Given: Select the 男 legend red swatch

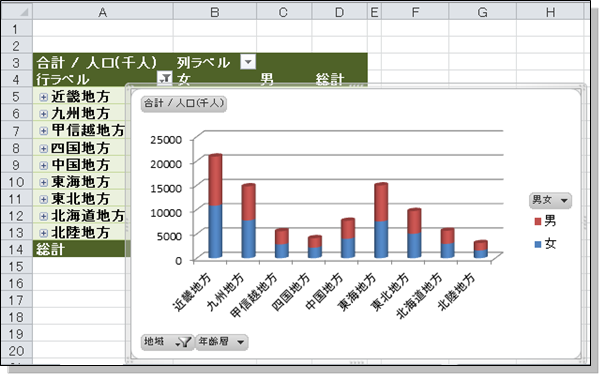Looking at the screenshot, I should click(x=538, y=222).
